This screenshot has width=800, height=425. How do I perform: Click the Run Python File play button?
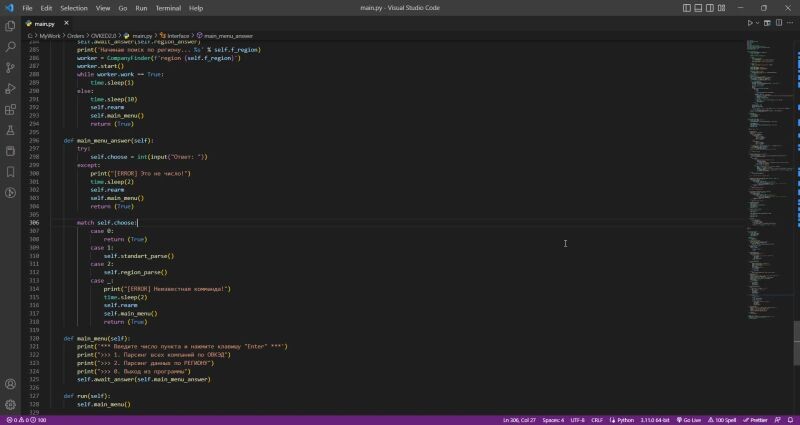750,22
